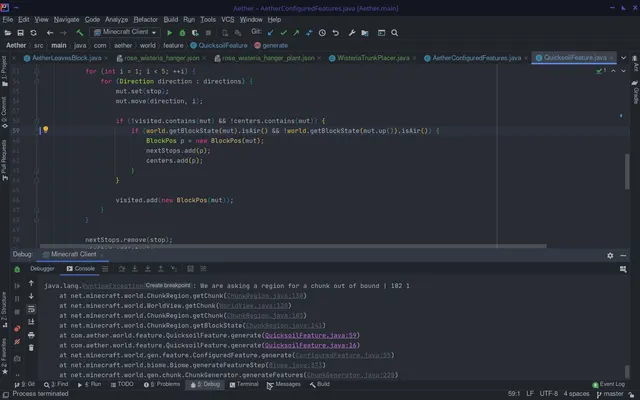Click the Git commit green checkmark icon
The image size is (640, 400).
click(284, 33)
